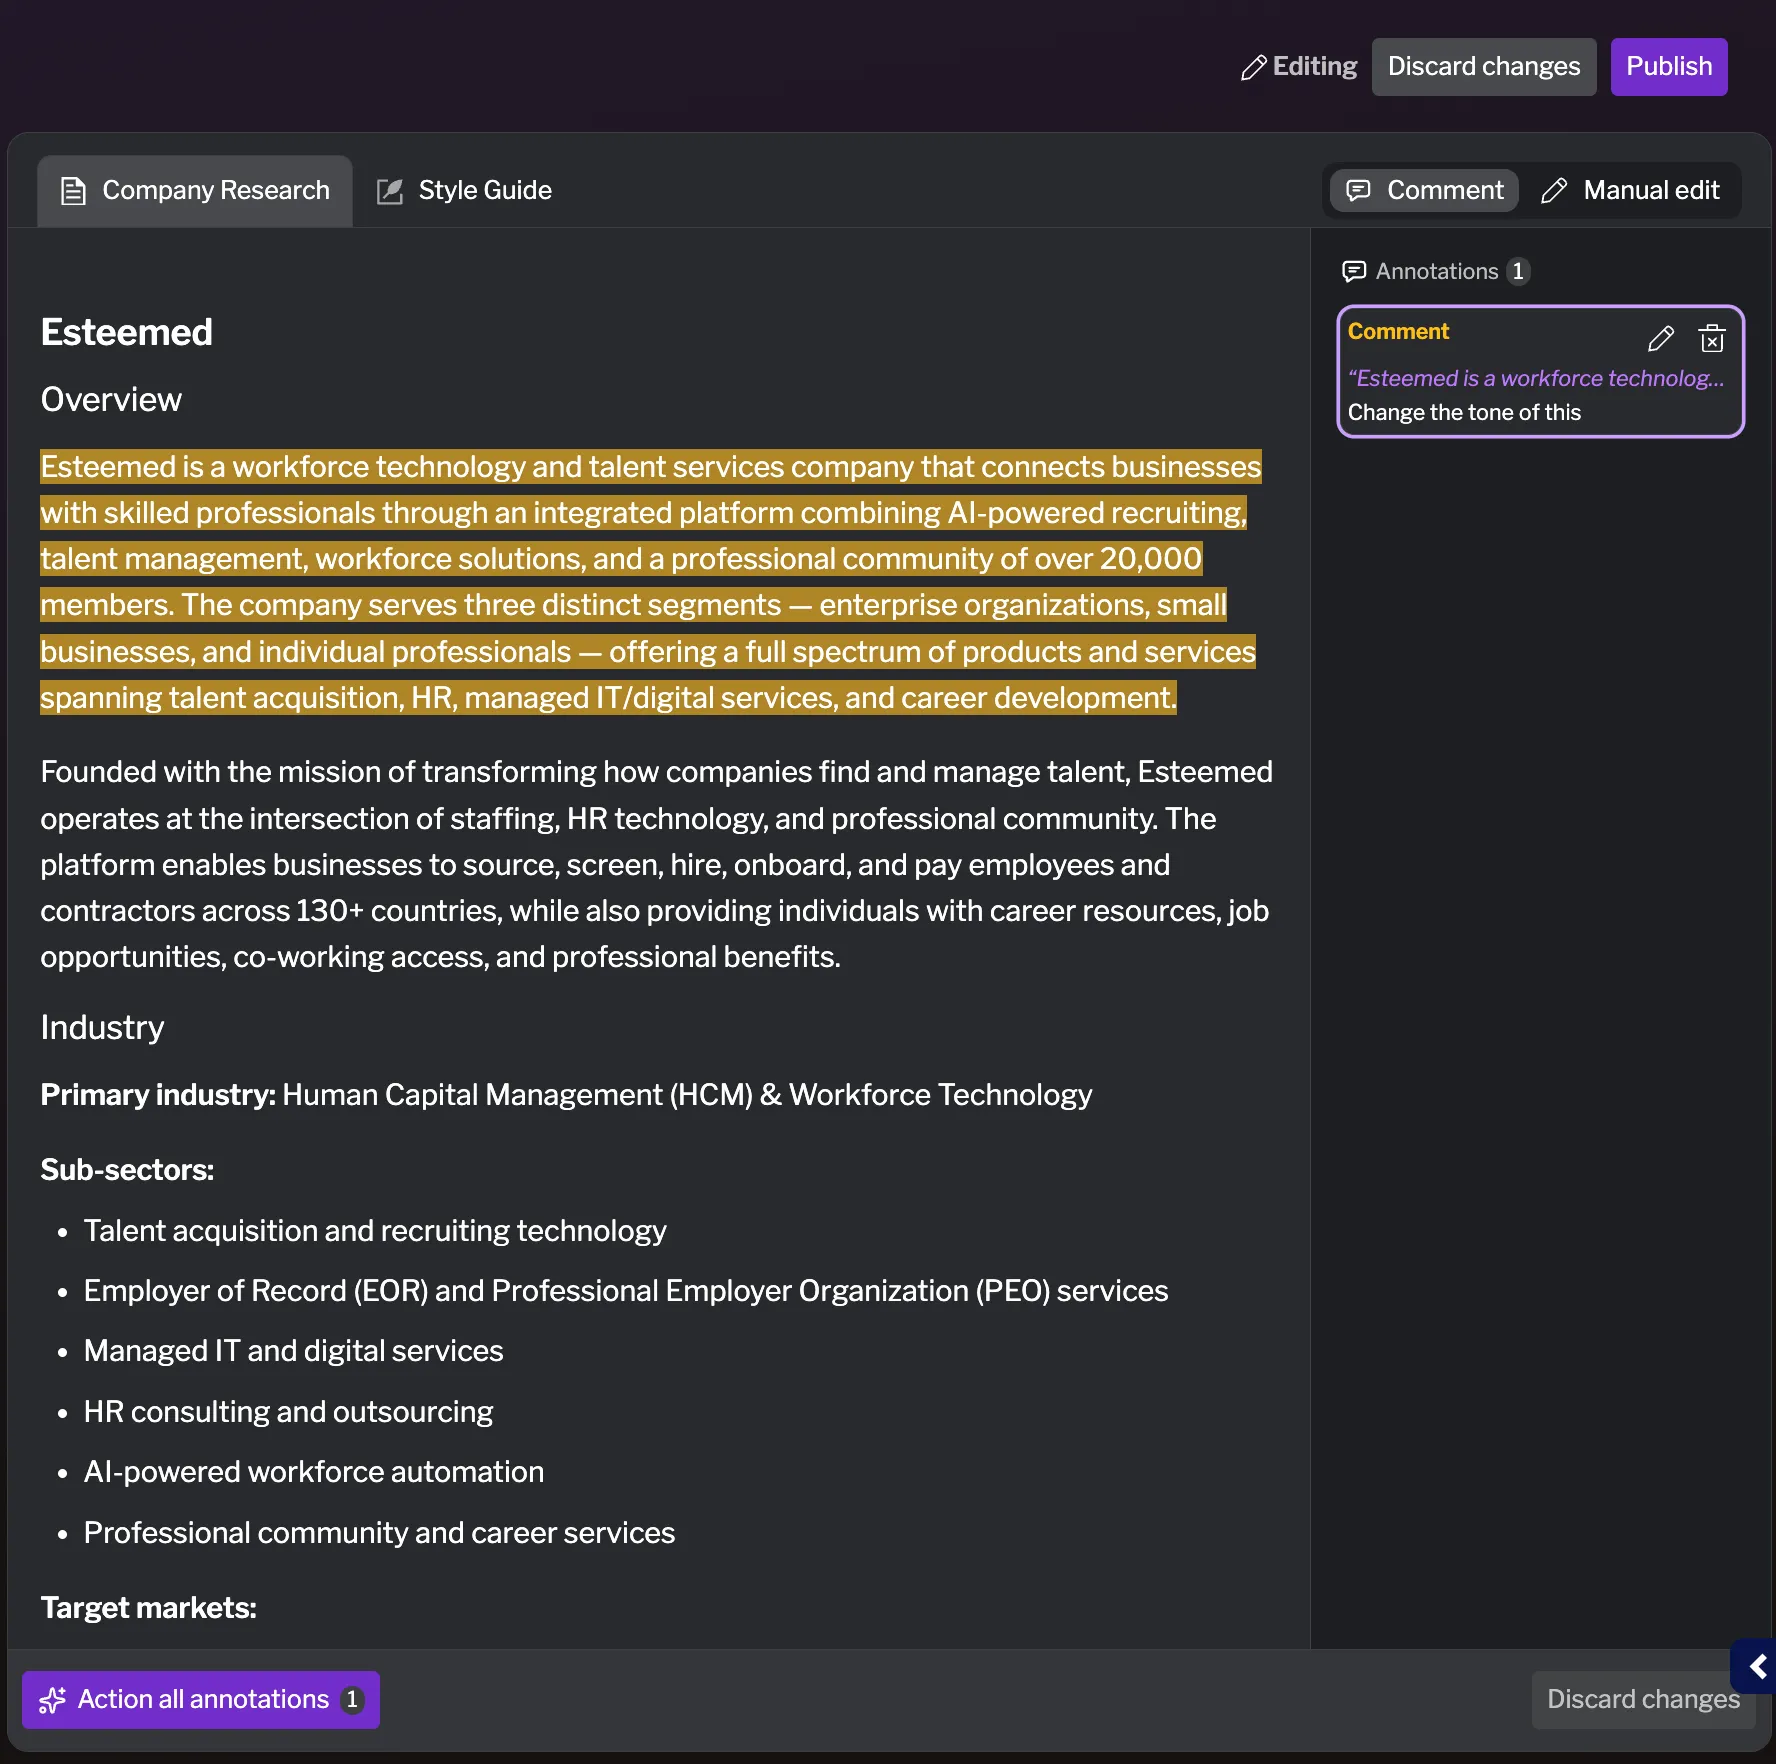Click the 'Target markets:' label
Image resolution: width=1776 pixels, height=1764 pixels.
click(148, 1608)
